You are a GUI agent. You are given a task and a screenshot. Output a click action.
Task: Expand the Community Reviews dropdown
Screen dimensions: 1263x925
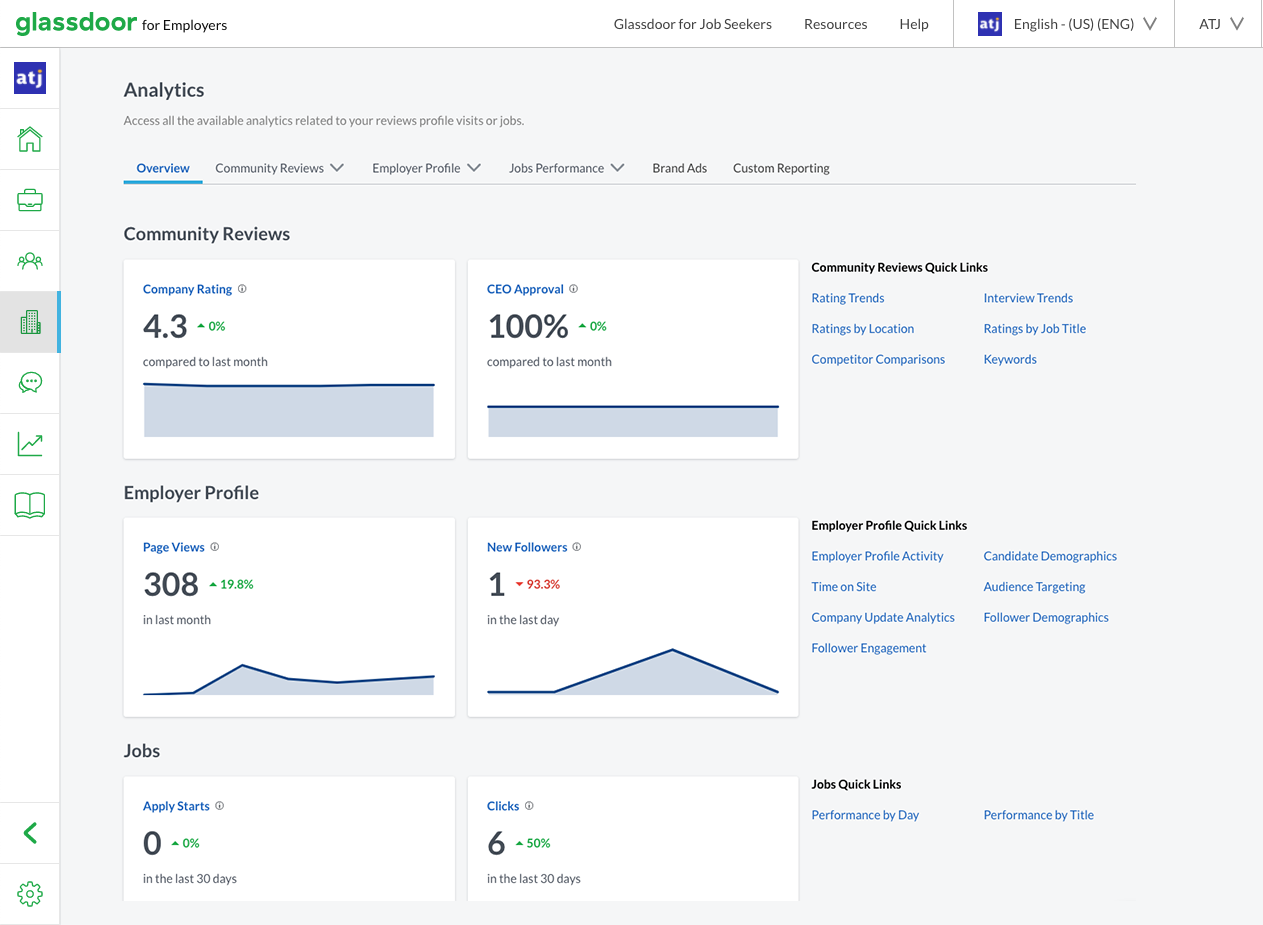click(x=280, y=168)
